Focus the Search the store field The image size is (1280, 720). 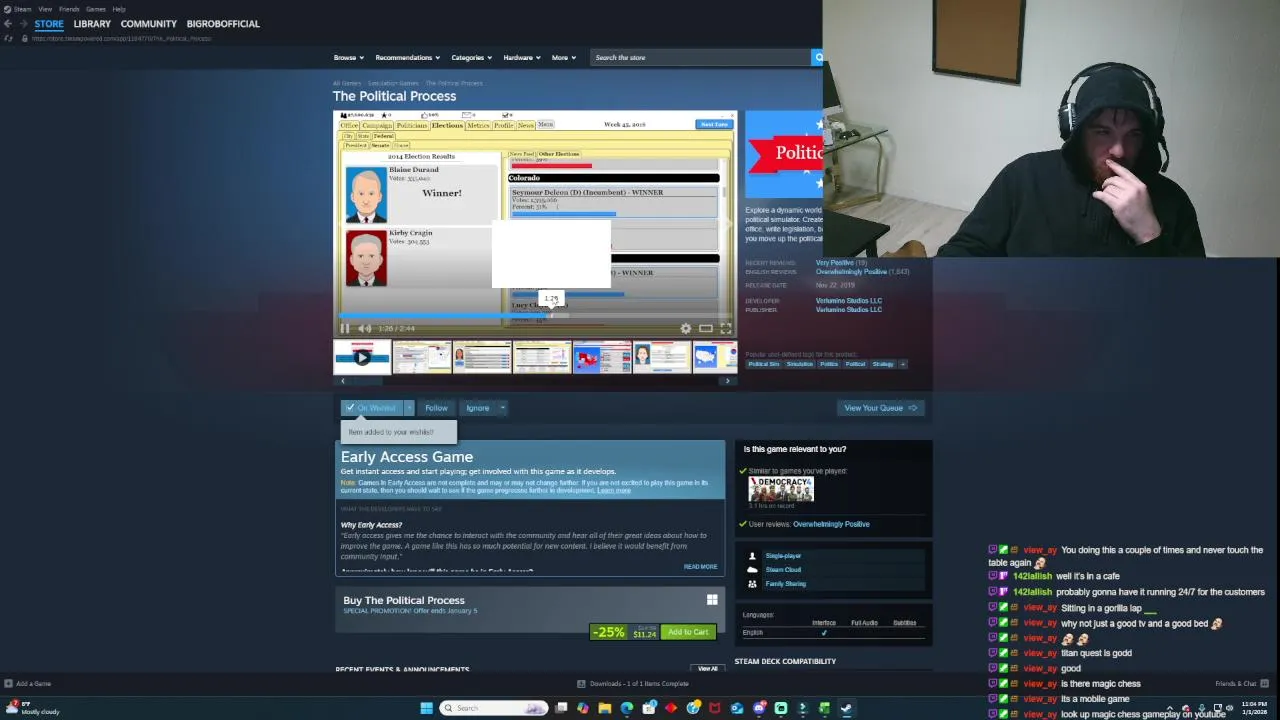pos(700,58)
